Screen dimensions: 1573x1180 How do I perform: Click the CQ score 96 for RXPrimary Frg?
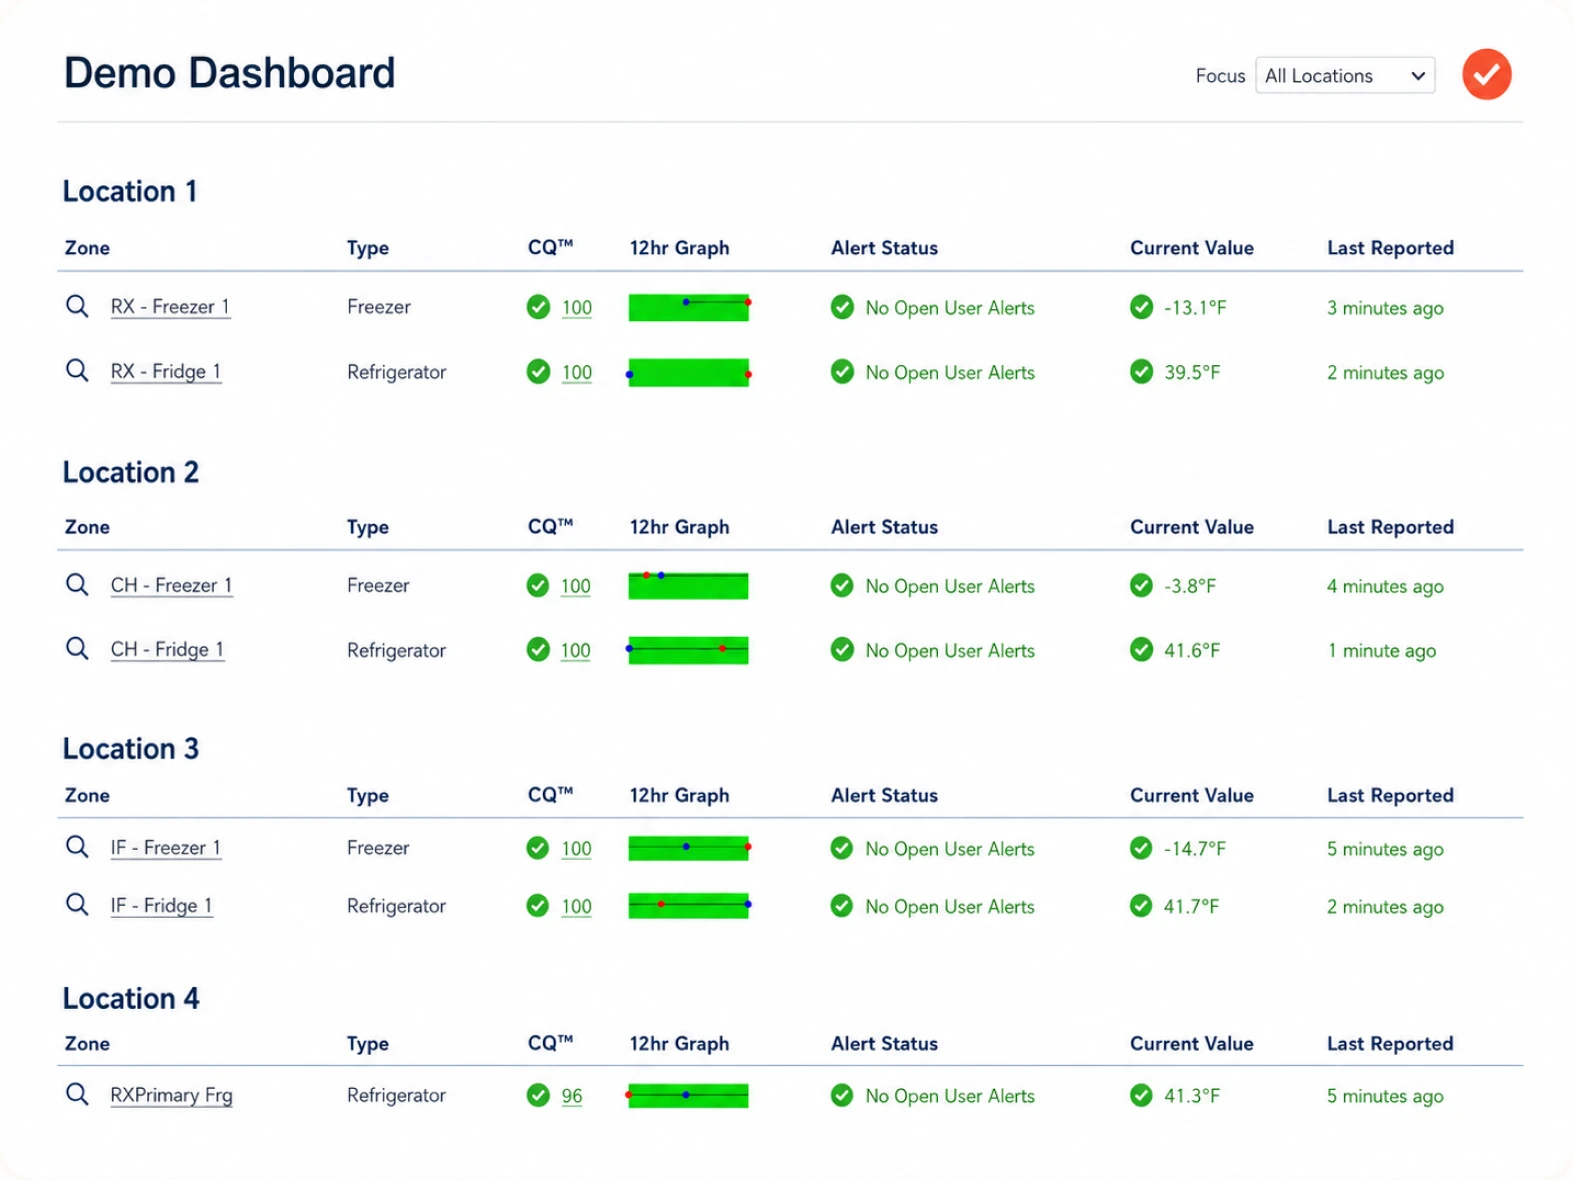click(572, 1096)
